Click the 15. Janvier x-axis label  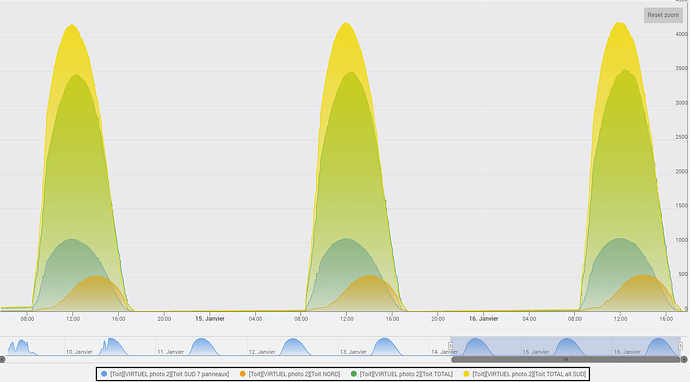[x=210, y=319]
